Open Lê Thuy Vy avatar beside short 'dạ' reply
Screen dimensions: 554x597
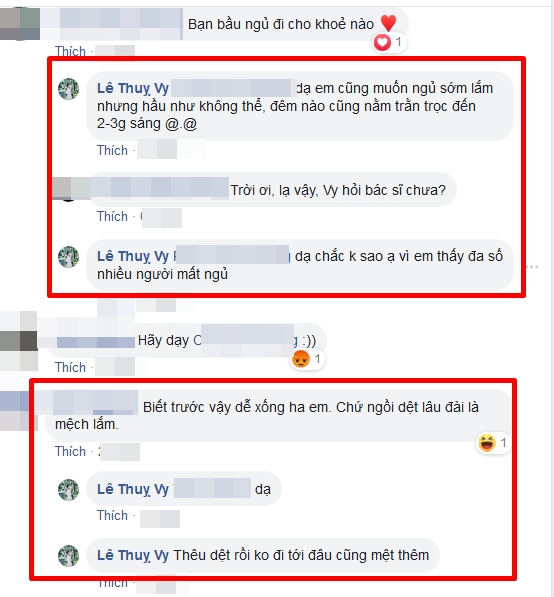[69, 490]
